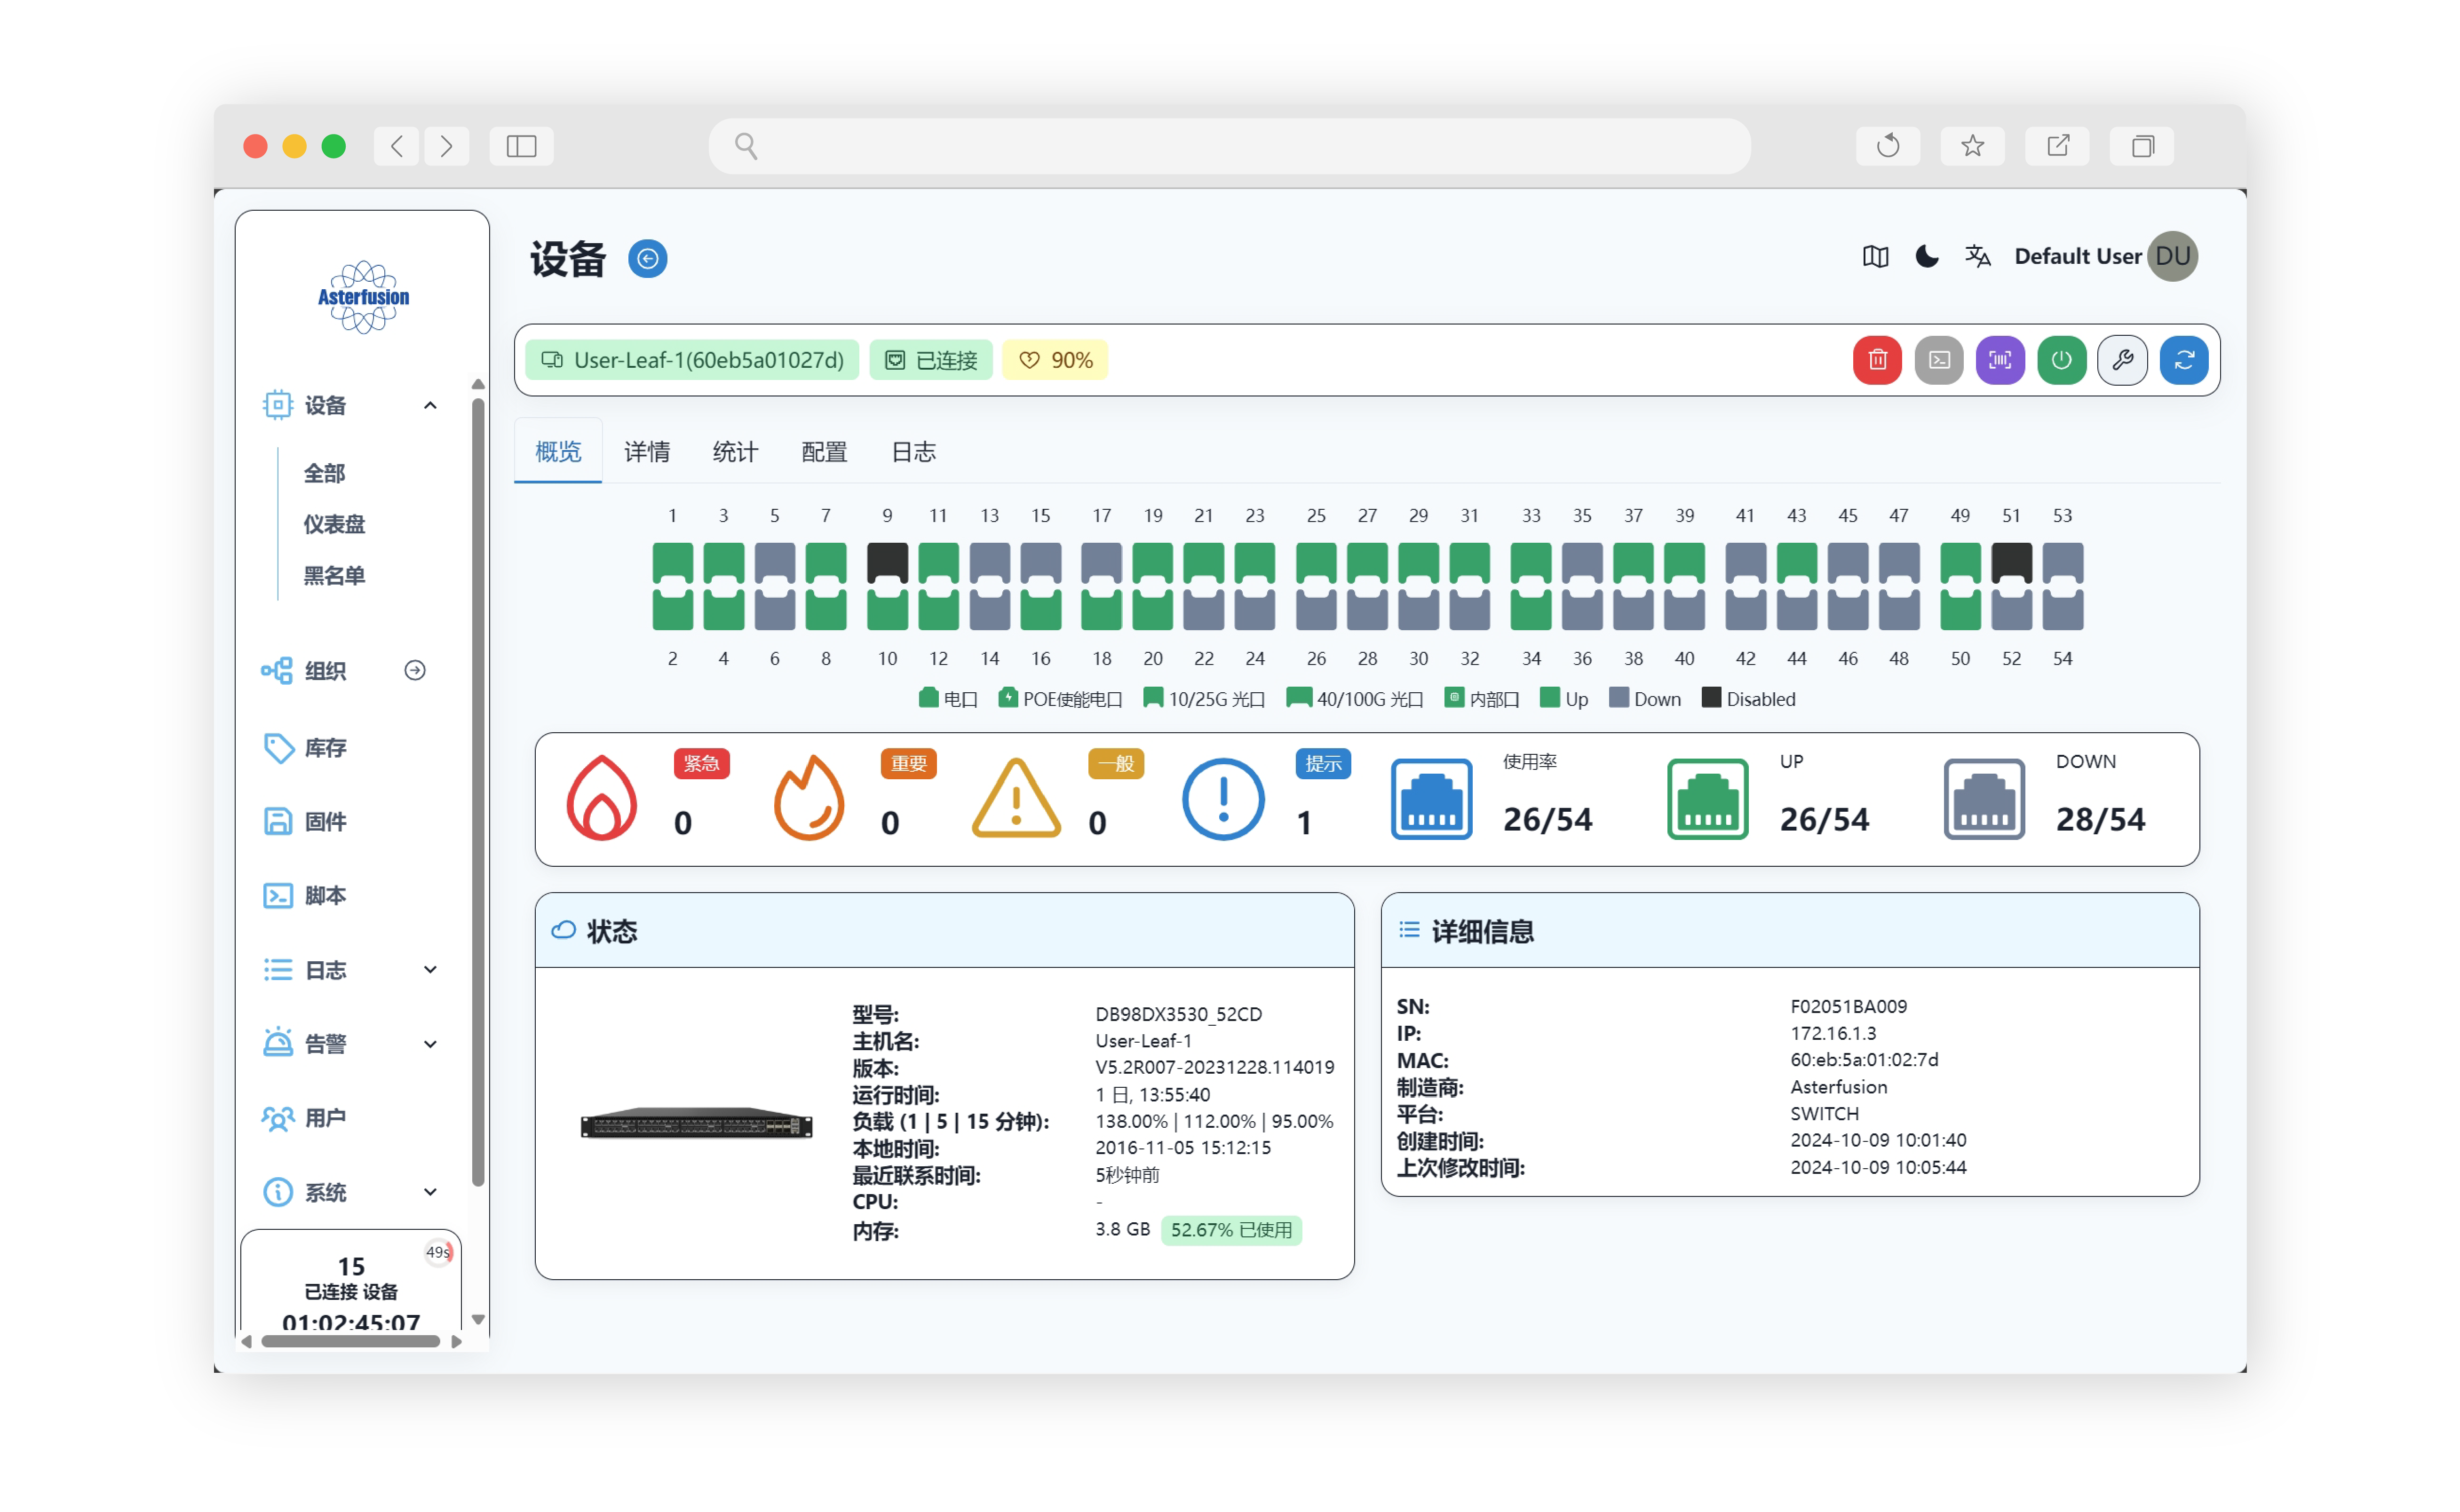Click the 已连接 status badge
2460x1512 pixels.
coord(931,360)
